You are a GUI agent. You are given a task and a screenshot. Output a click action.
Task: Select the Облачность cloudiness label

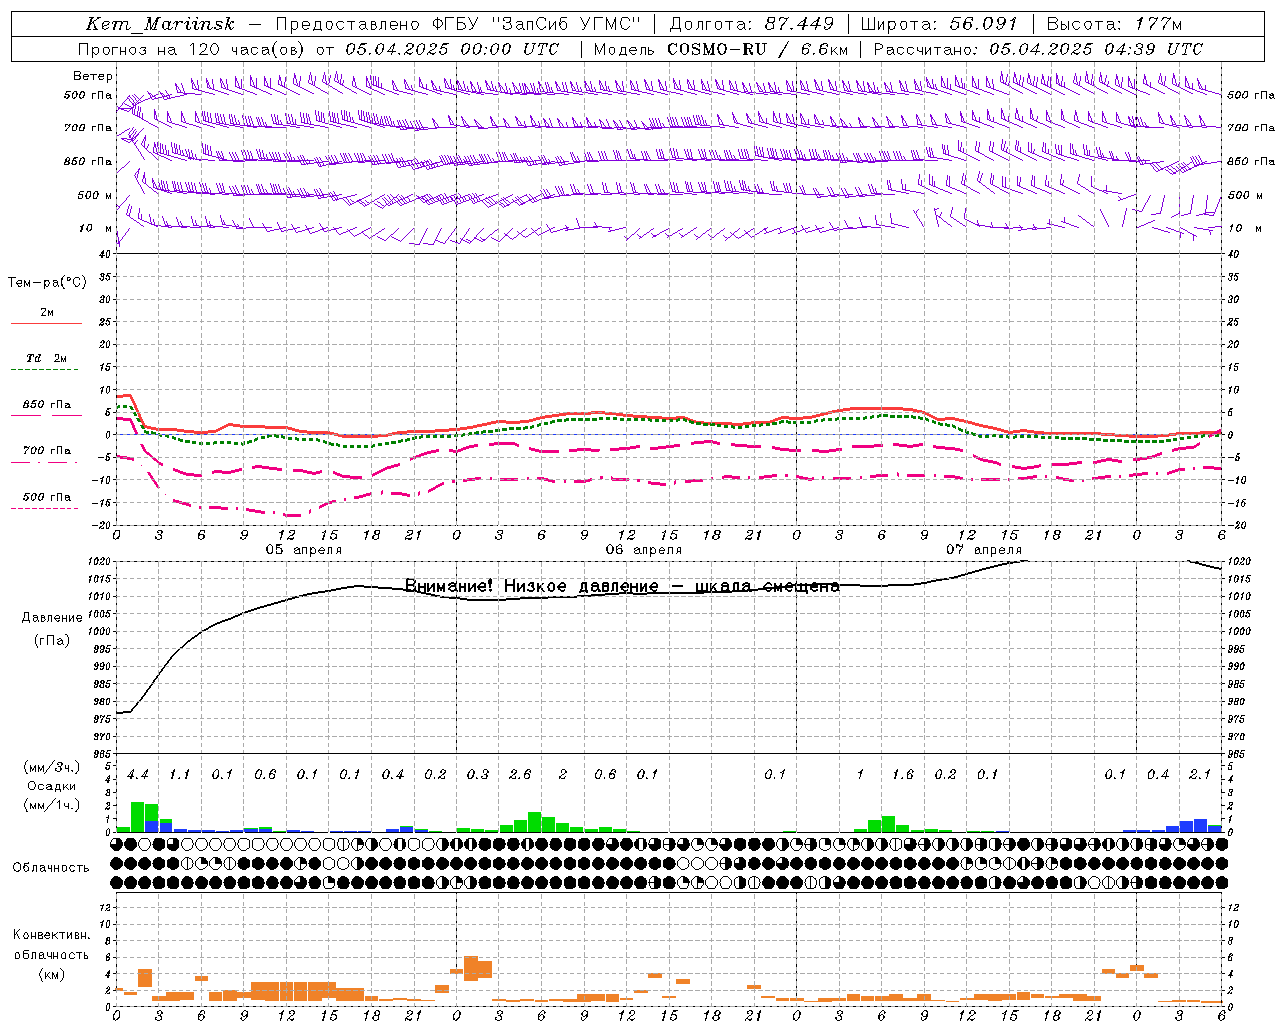coord(51,868)
